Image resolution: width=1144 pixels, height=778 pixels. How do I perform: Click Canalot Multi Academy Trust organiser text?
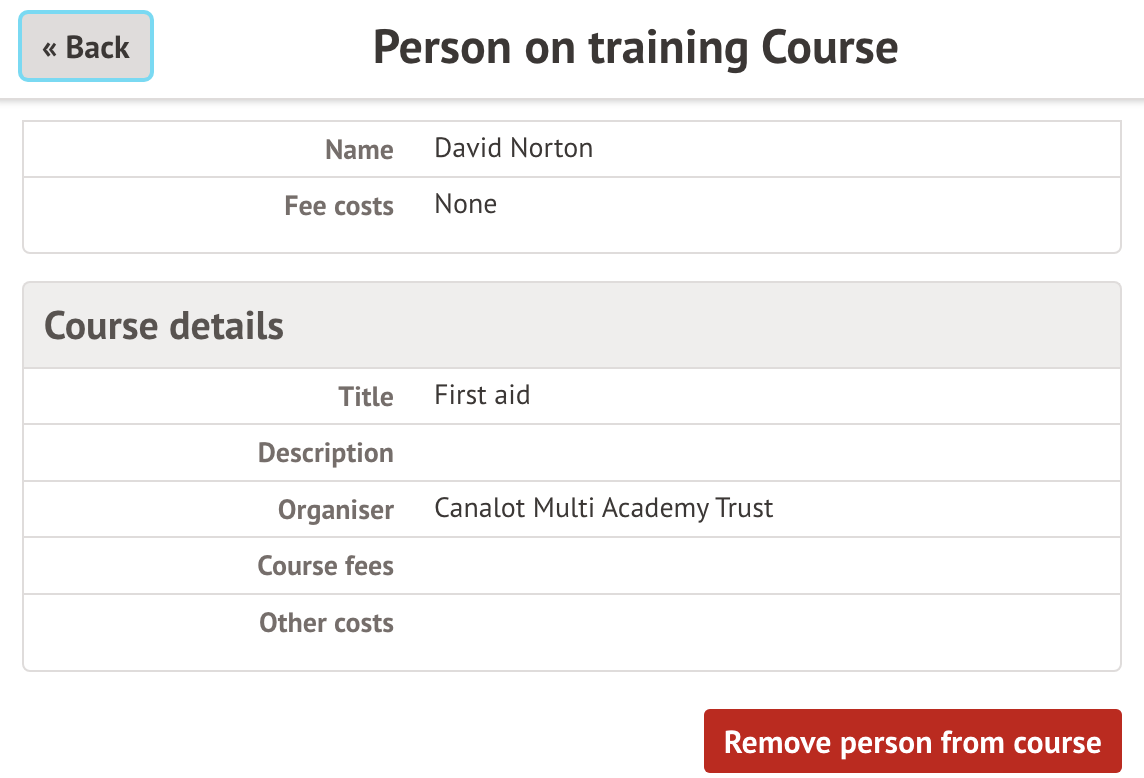[x=603, y=509]
